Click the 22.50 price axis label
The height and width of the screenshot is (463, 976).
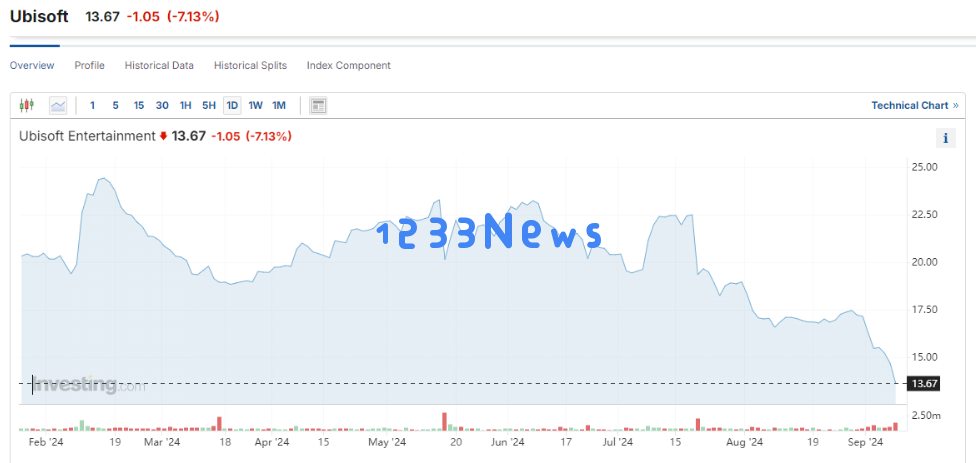pyautogui.click(x=924, y=215)
